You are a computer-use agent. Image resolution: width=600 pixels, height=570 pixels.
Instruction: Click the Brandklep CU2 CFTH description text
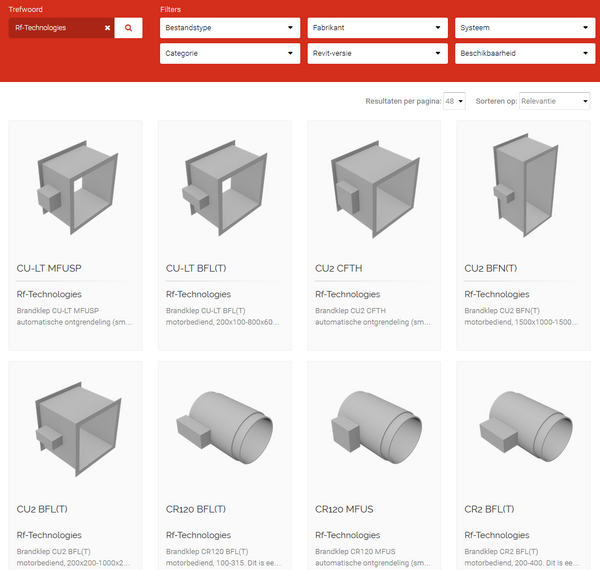(x=373, y=316)
